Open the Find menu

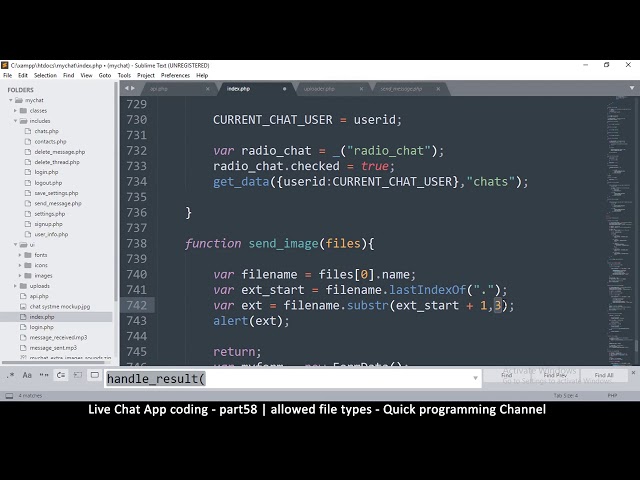(69, 76)
